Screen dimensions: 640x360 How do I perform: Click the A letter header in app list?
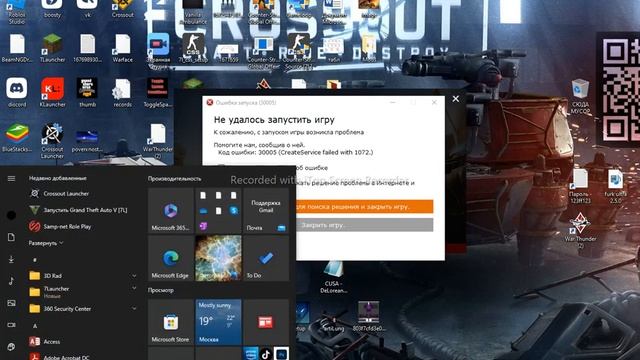pos(35,326)
